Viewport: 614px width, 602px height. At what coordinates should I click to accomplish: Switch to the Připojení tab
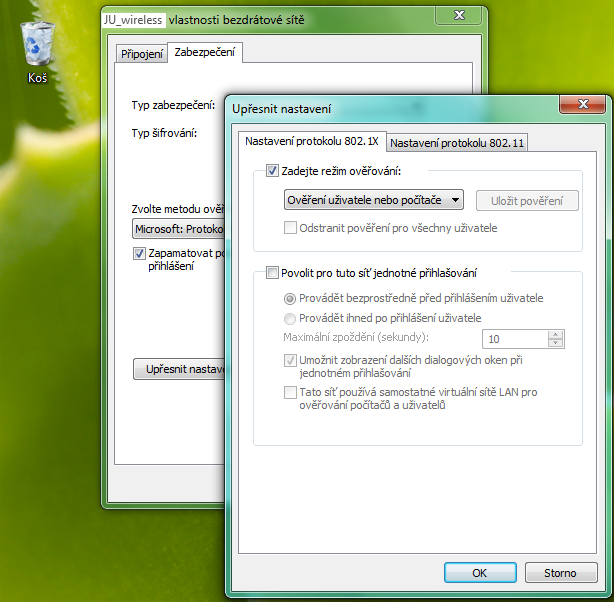point(142,54)
